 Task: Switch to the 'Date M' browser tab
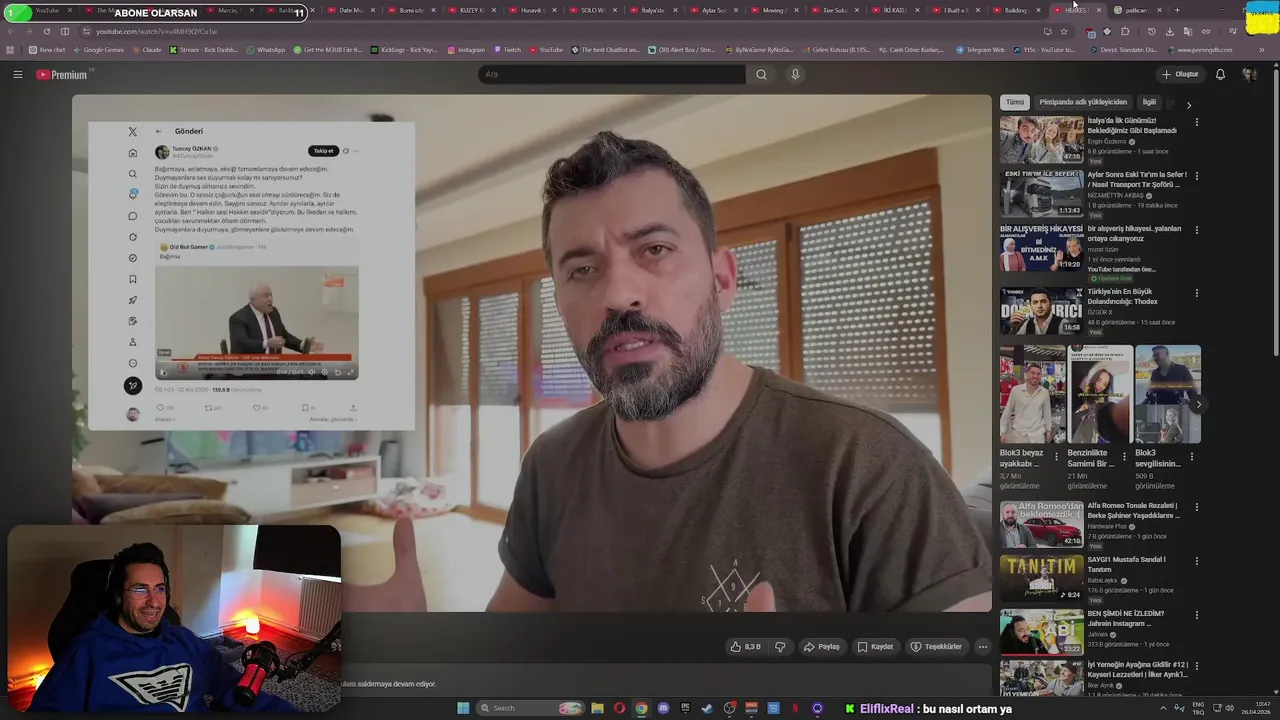[351, 10]
